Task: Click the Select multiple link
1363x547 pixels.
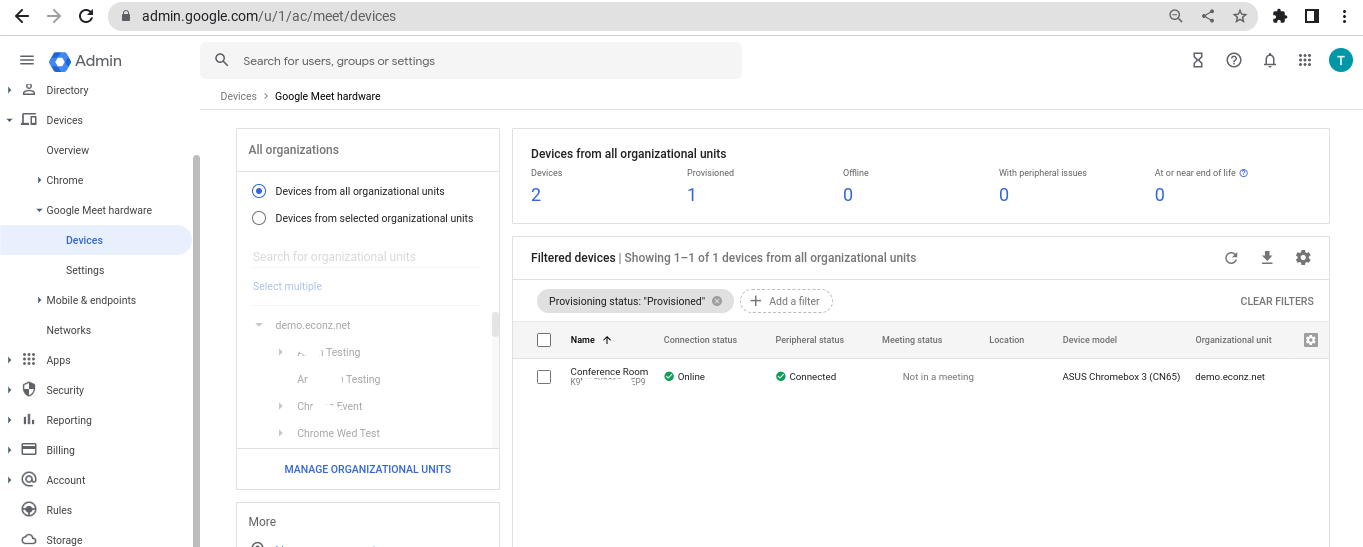Action: pos(287,286)
